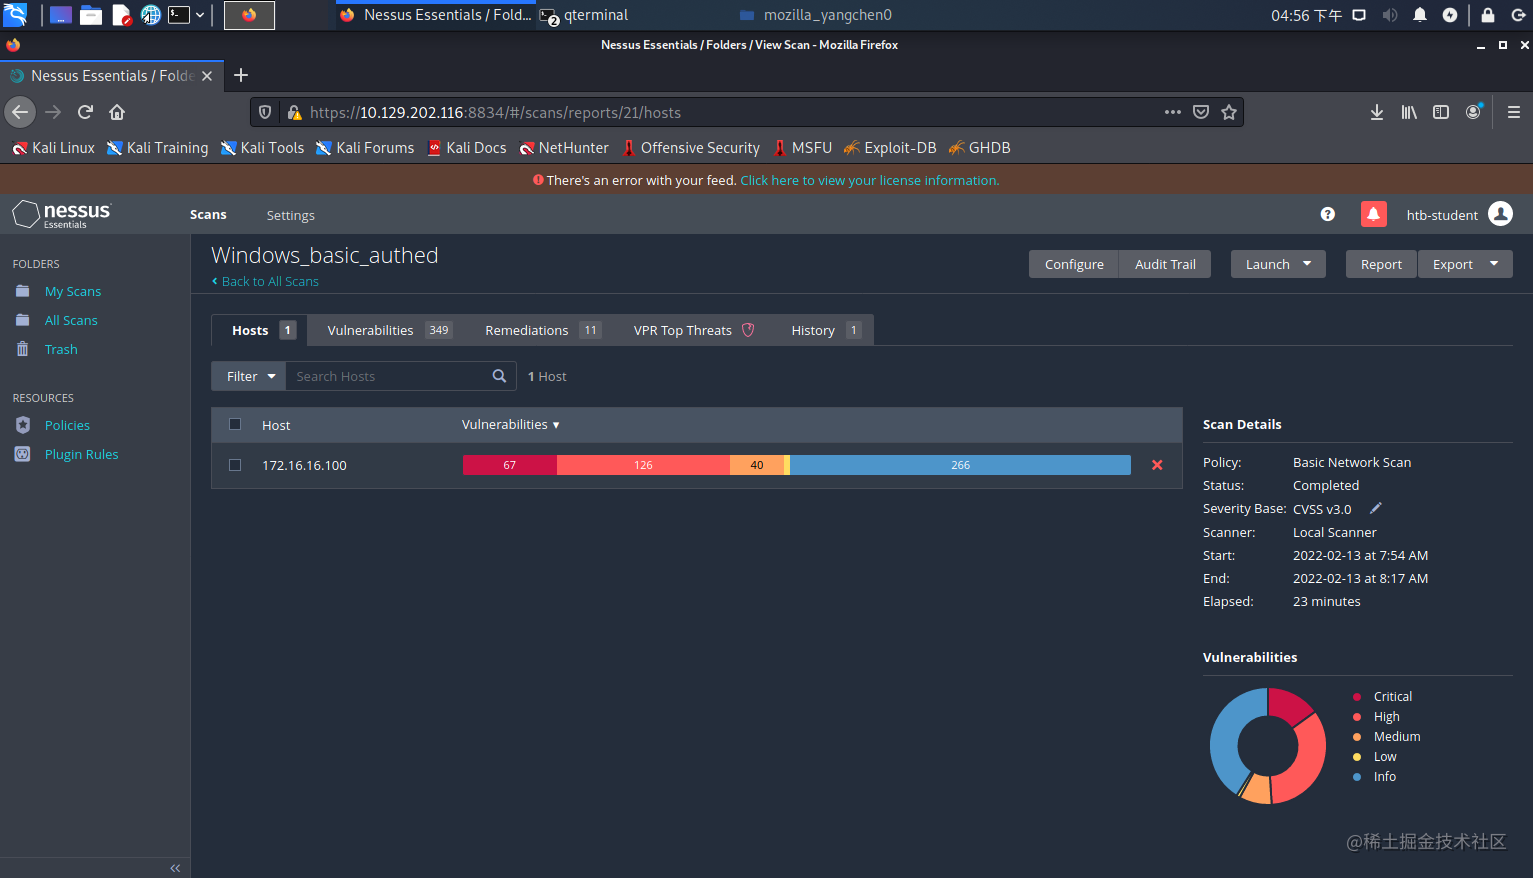Click the Search Hosts input field
Image resolution: width=1533 pixels, height=878 pixels.
tap(400, 376)
